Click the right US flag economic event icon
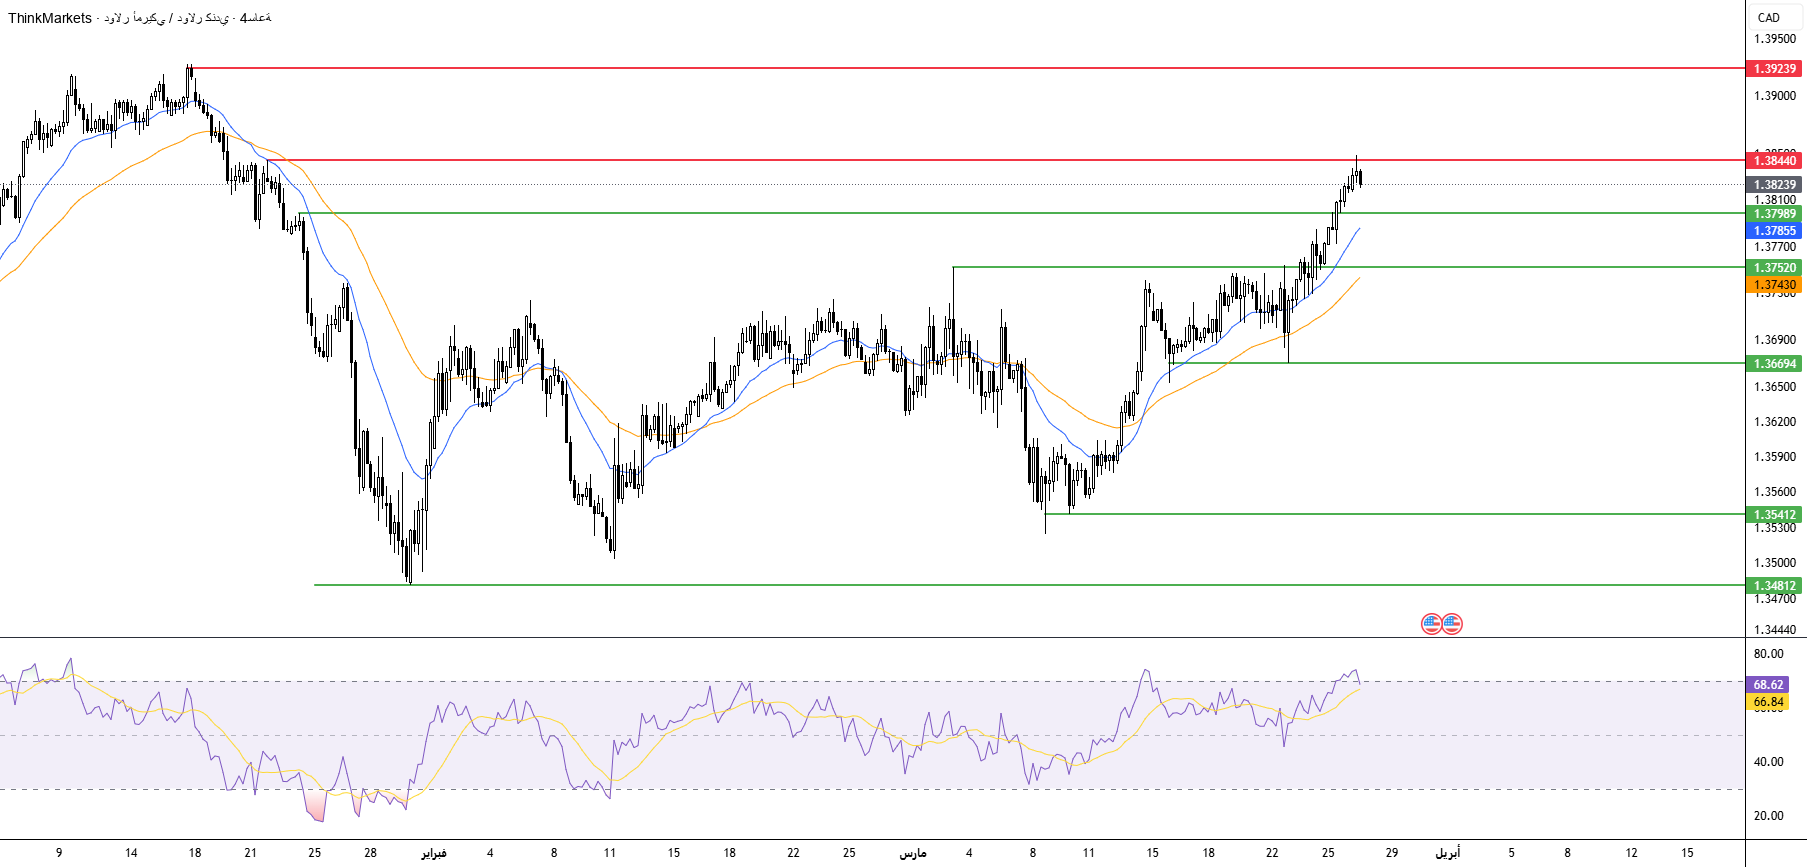 [x=1452, y=624]
